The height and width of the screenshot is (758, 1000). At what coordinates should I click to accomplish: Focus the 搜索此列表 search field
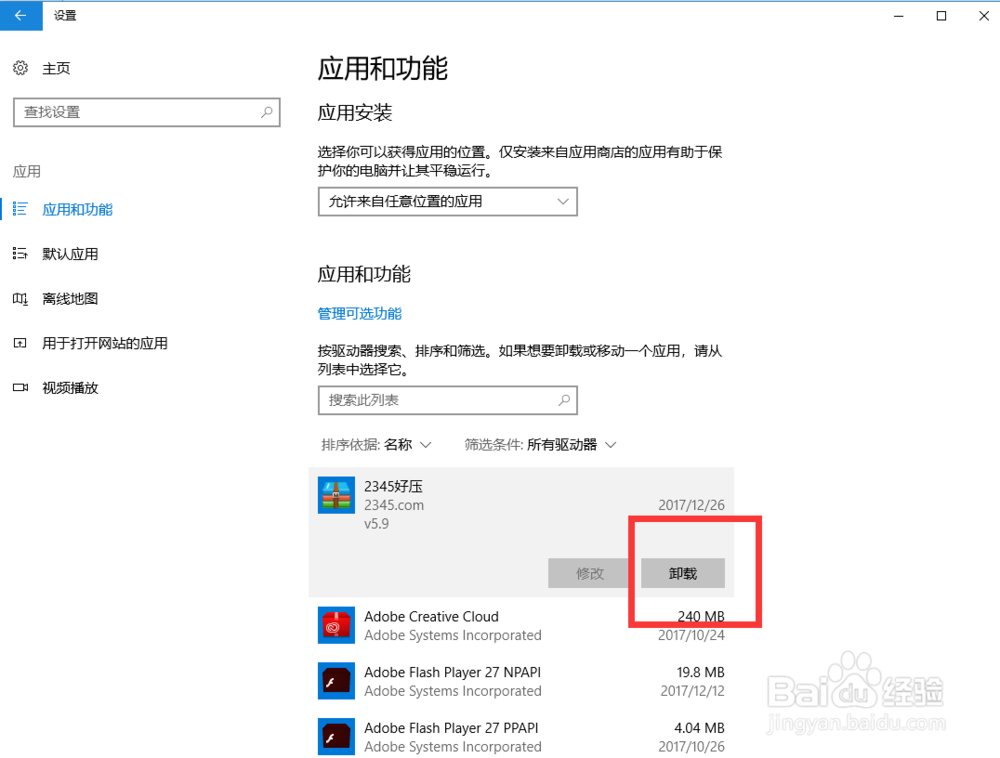pos(448,400)
